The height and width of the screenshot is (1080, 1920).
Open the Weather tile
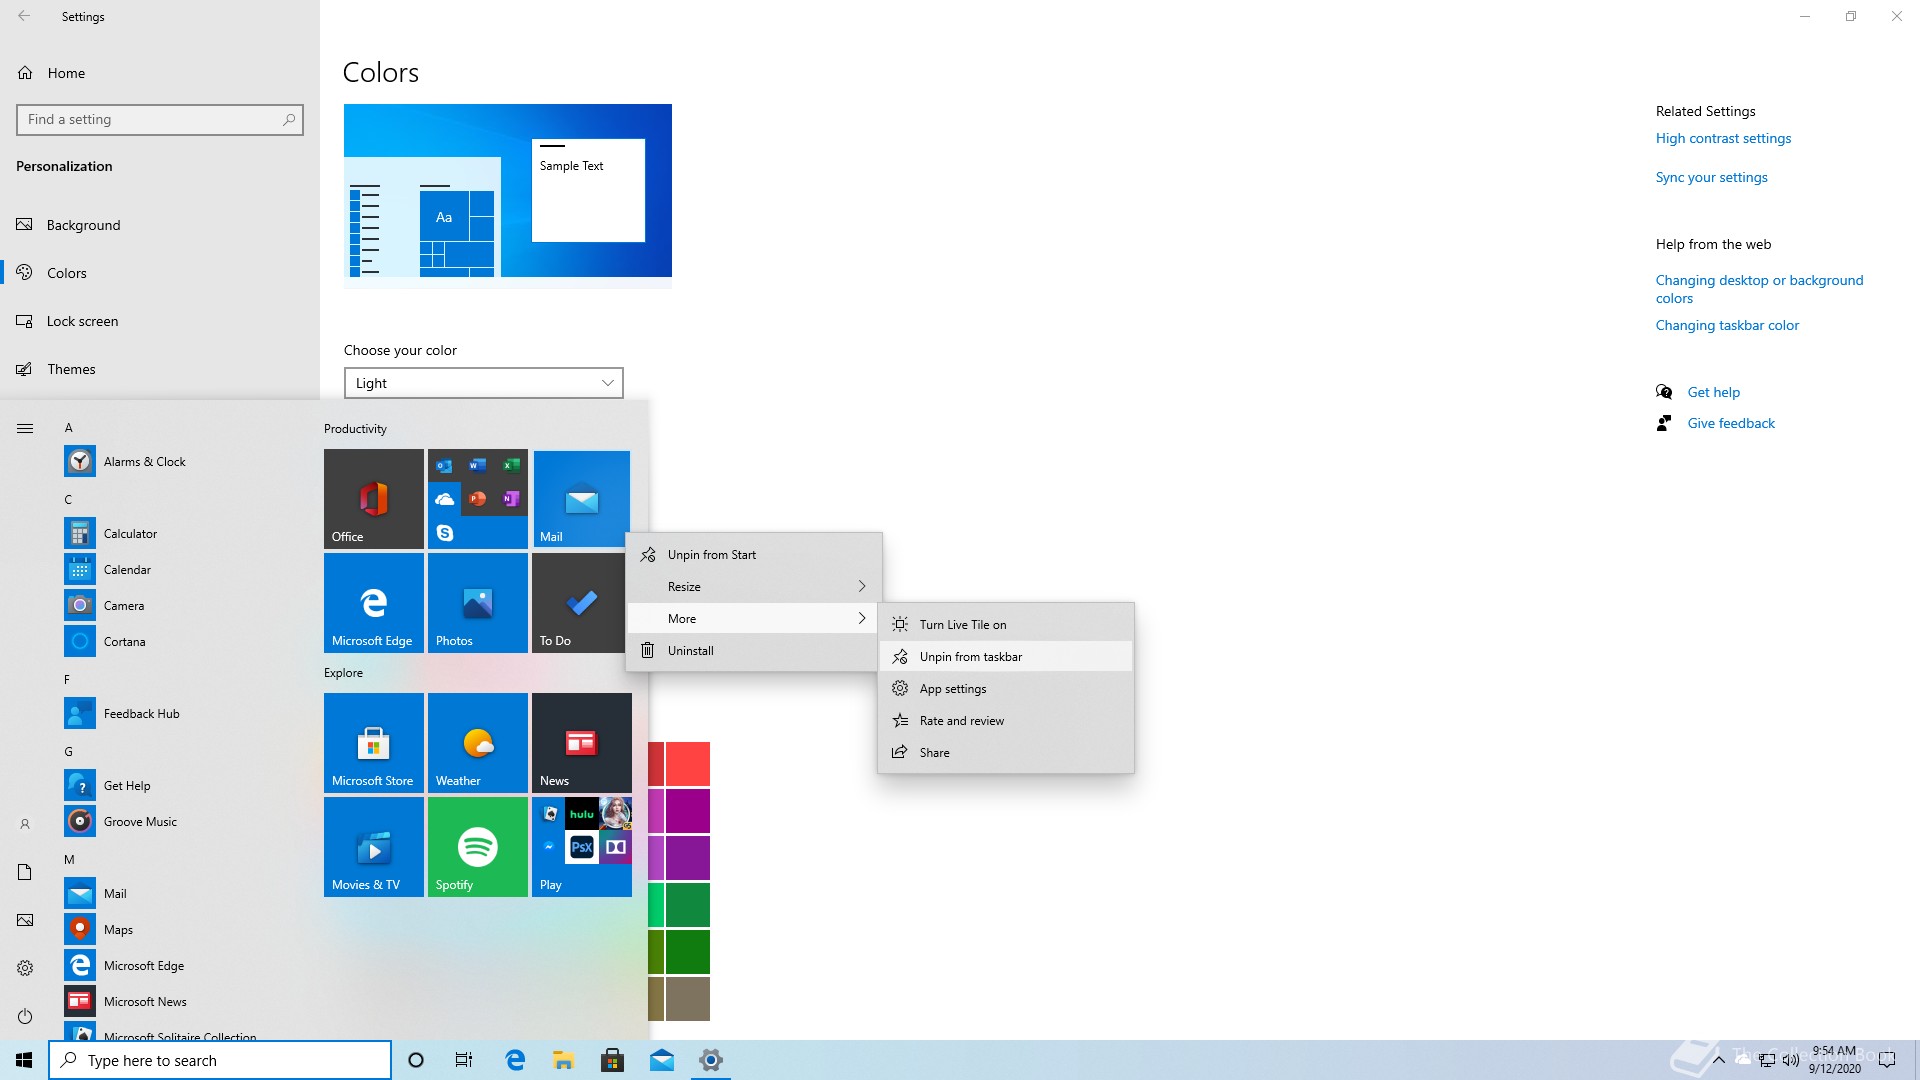tap(477, 742)
